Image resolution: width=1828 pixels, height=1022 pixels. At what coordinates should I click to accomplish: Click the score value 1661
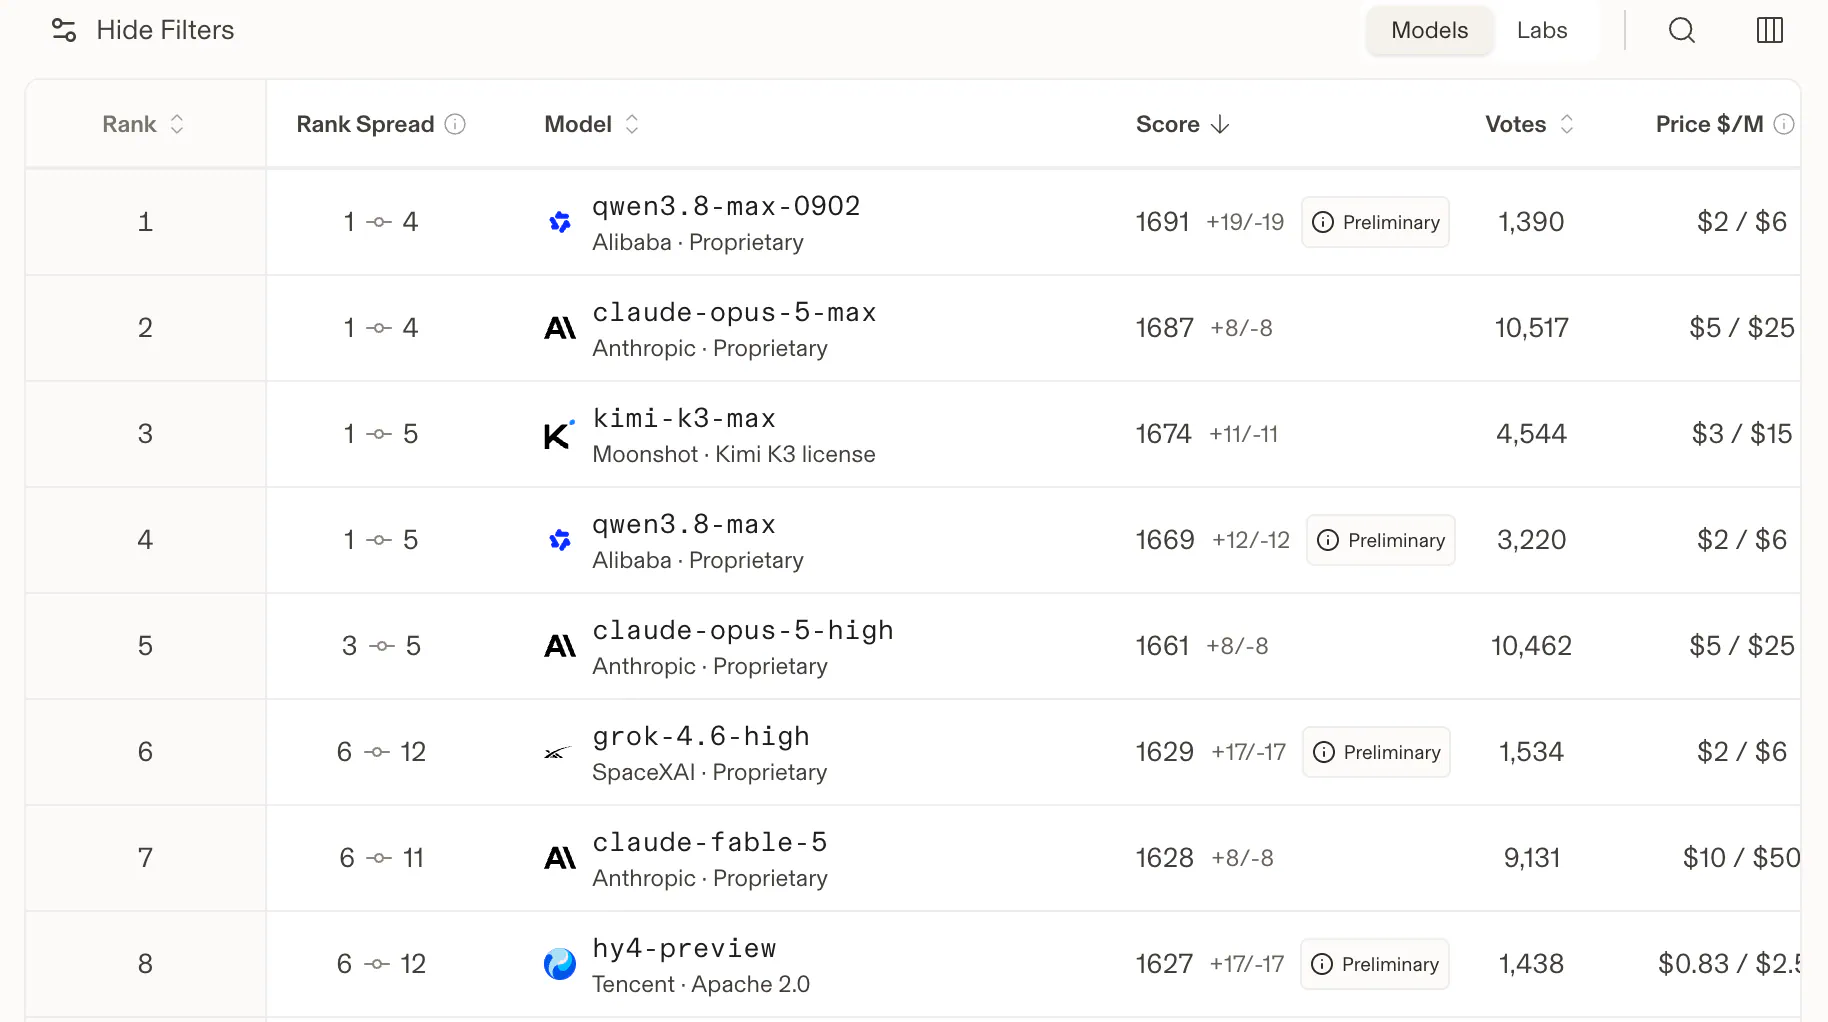click(1162, 646)
